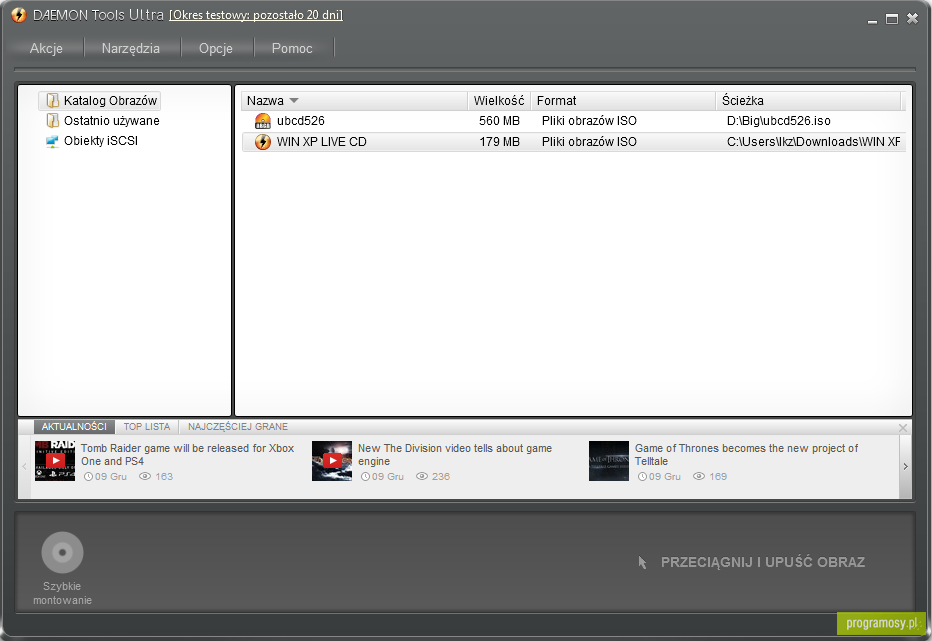
Task: Play The Division video thumbnail
Action: (332, 461)
